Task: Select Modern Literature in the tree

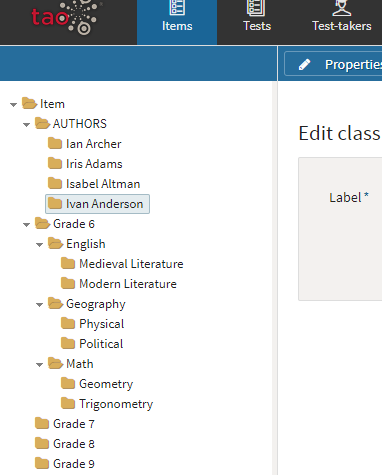Action: pos(128,284)
